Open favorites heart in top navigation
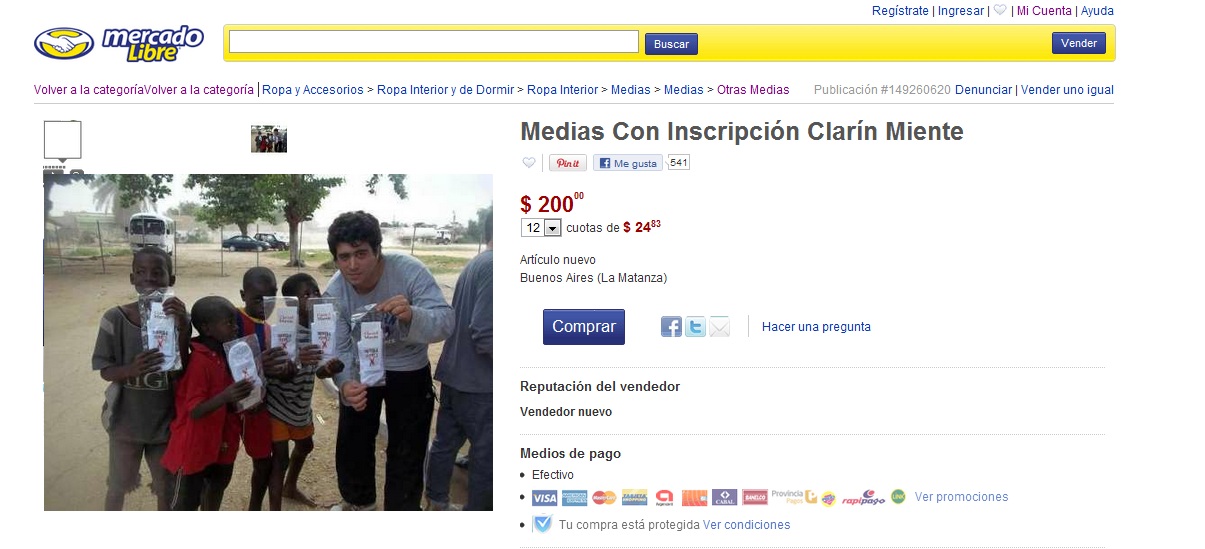1205x549 pixels. tap(1000, 11)
